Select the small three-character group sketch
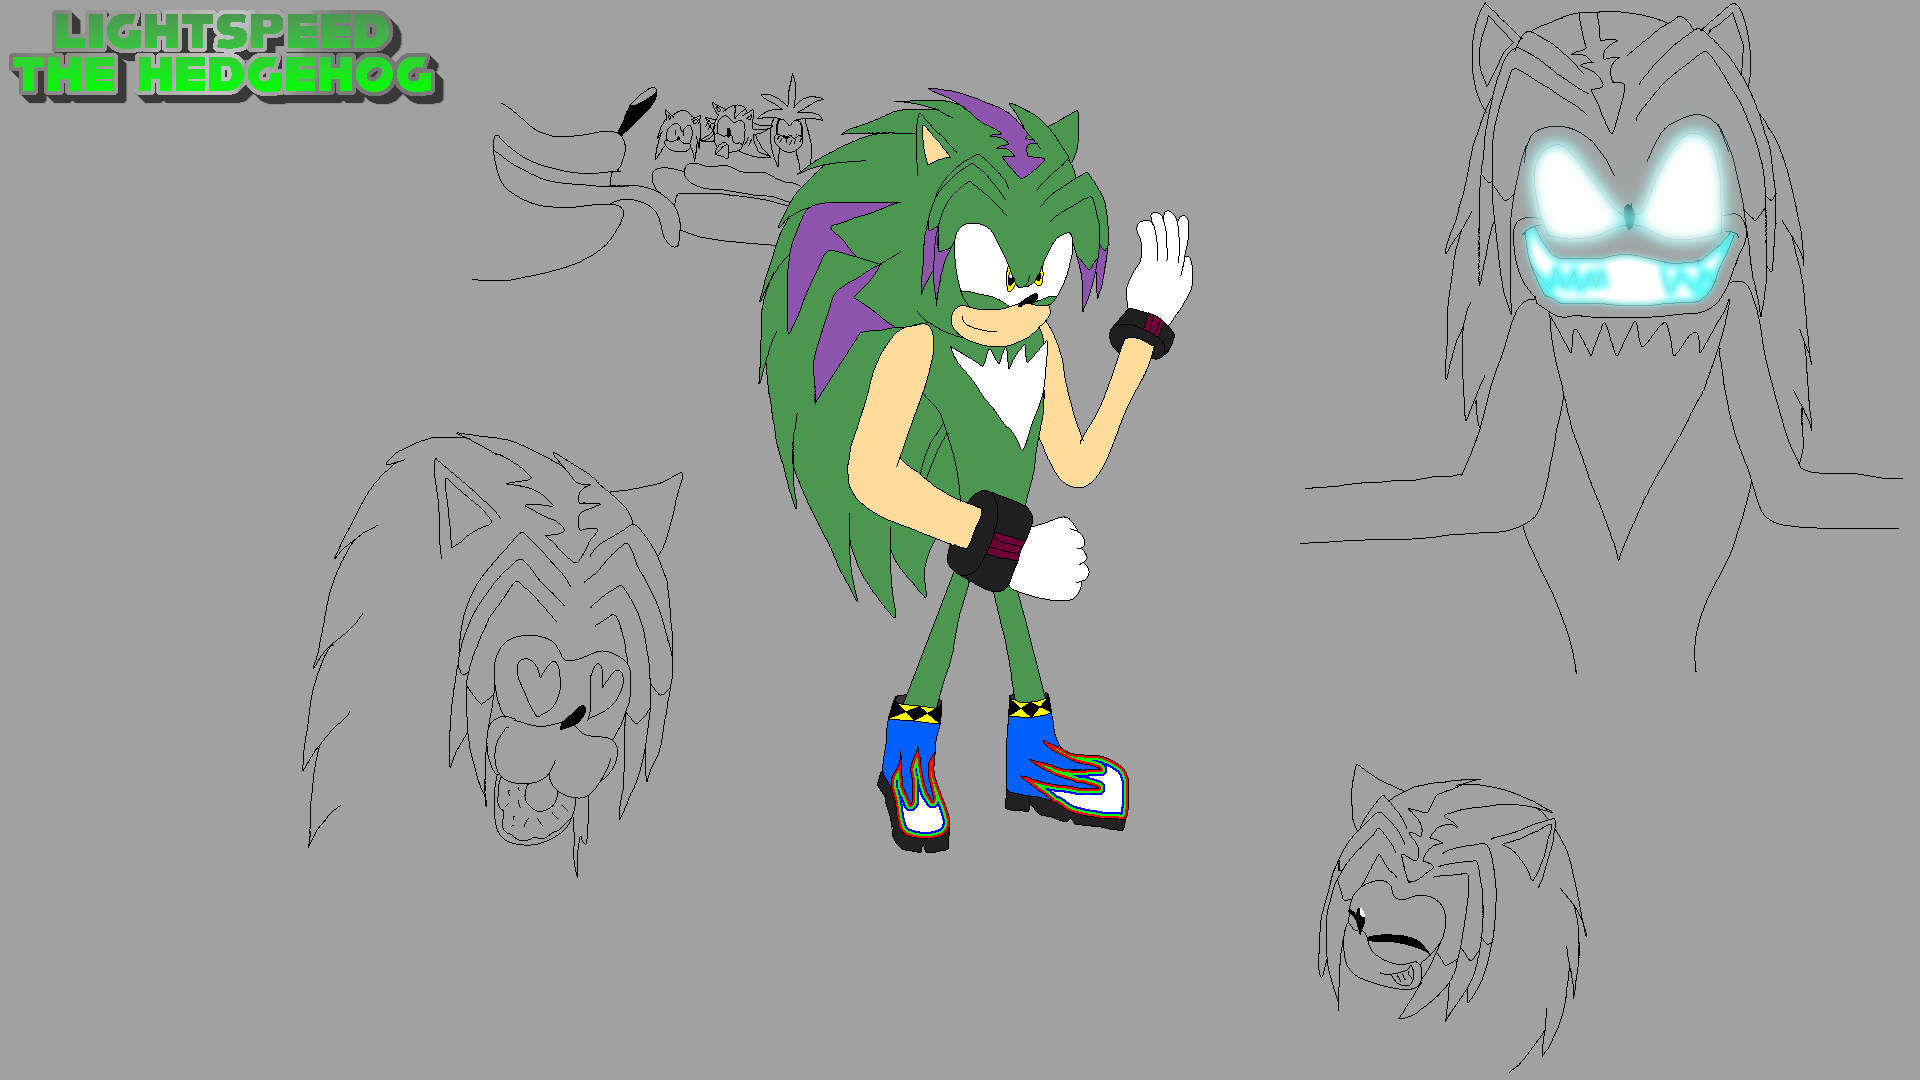 tap(740, 122)
